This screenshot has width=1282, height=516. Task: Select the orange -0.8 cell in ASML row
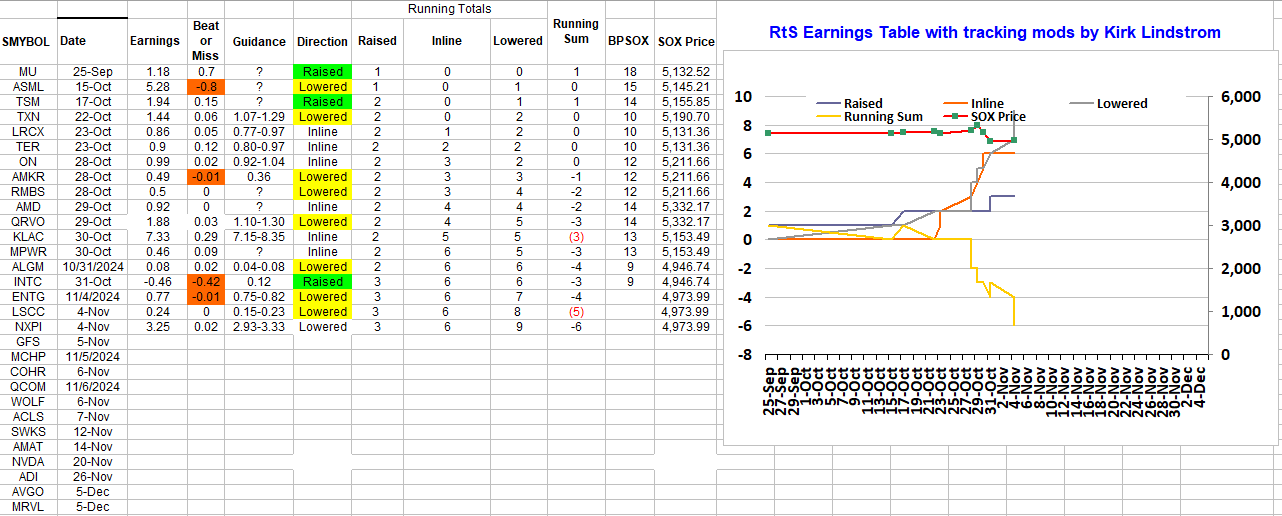205,87
